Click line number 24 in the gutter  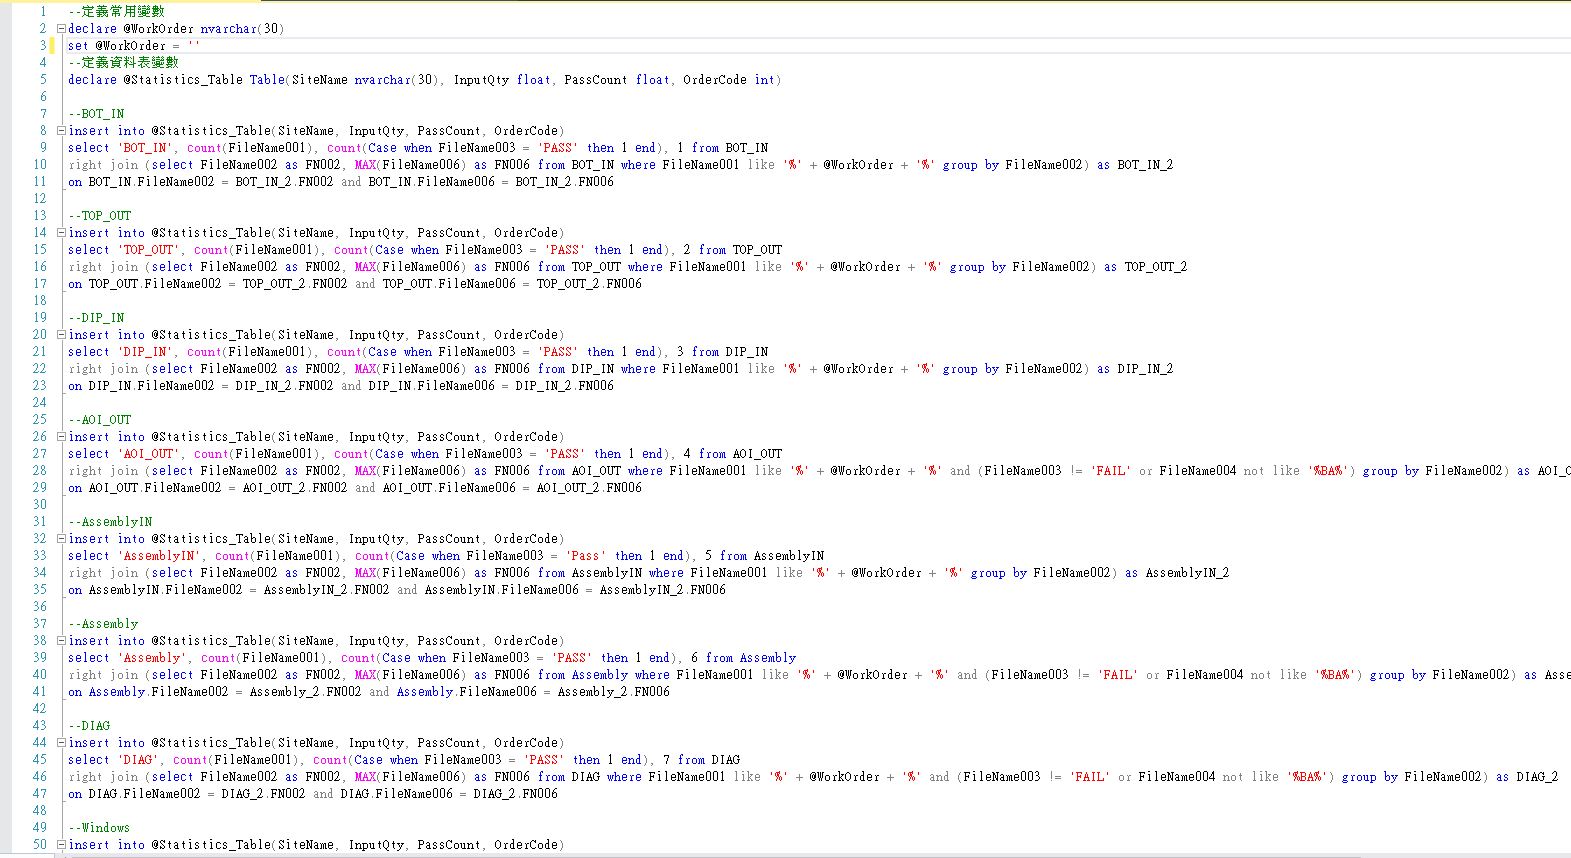(40, 403)
